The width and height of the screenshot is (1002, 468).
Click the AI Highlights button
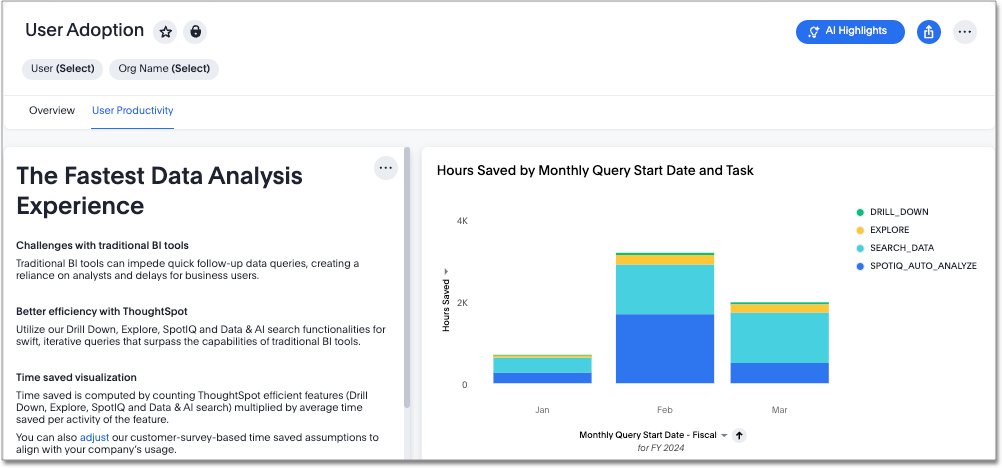(849, 32)
